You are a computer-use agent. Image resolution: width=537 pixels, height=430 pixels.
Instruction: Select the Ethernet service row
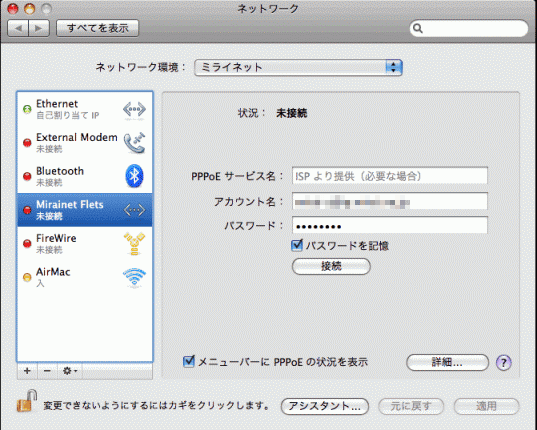point(85,109)
